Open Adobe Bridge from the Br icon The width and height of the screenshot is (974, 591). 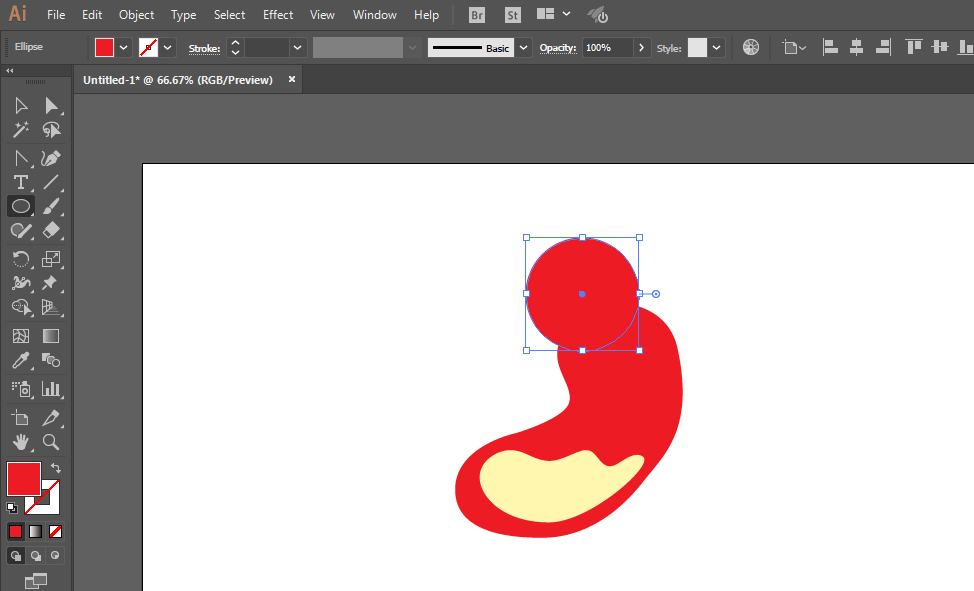(x=477, y=15)
